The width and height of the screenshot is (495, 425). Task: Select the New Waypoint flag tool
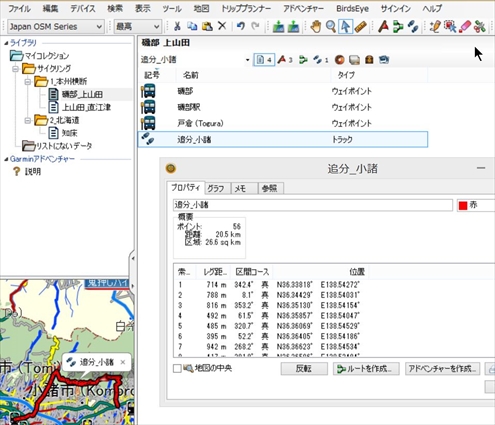pos(383,26)
